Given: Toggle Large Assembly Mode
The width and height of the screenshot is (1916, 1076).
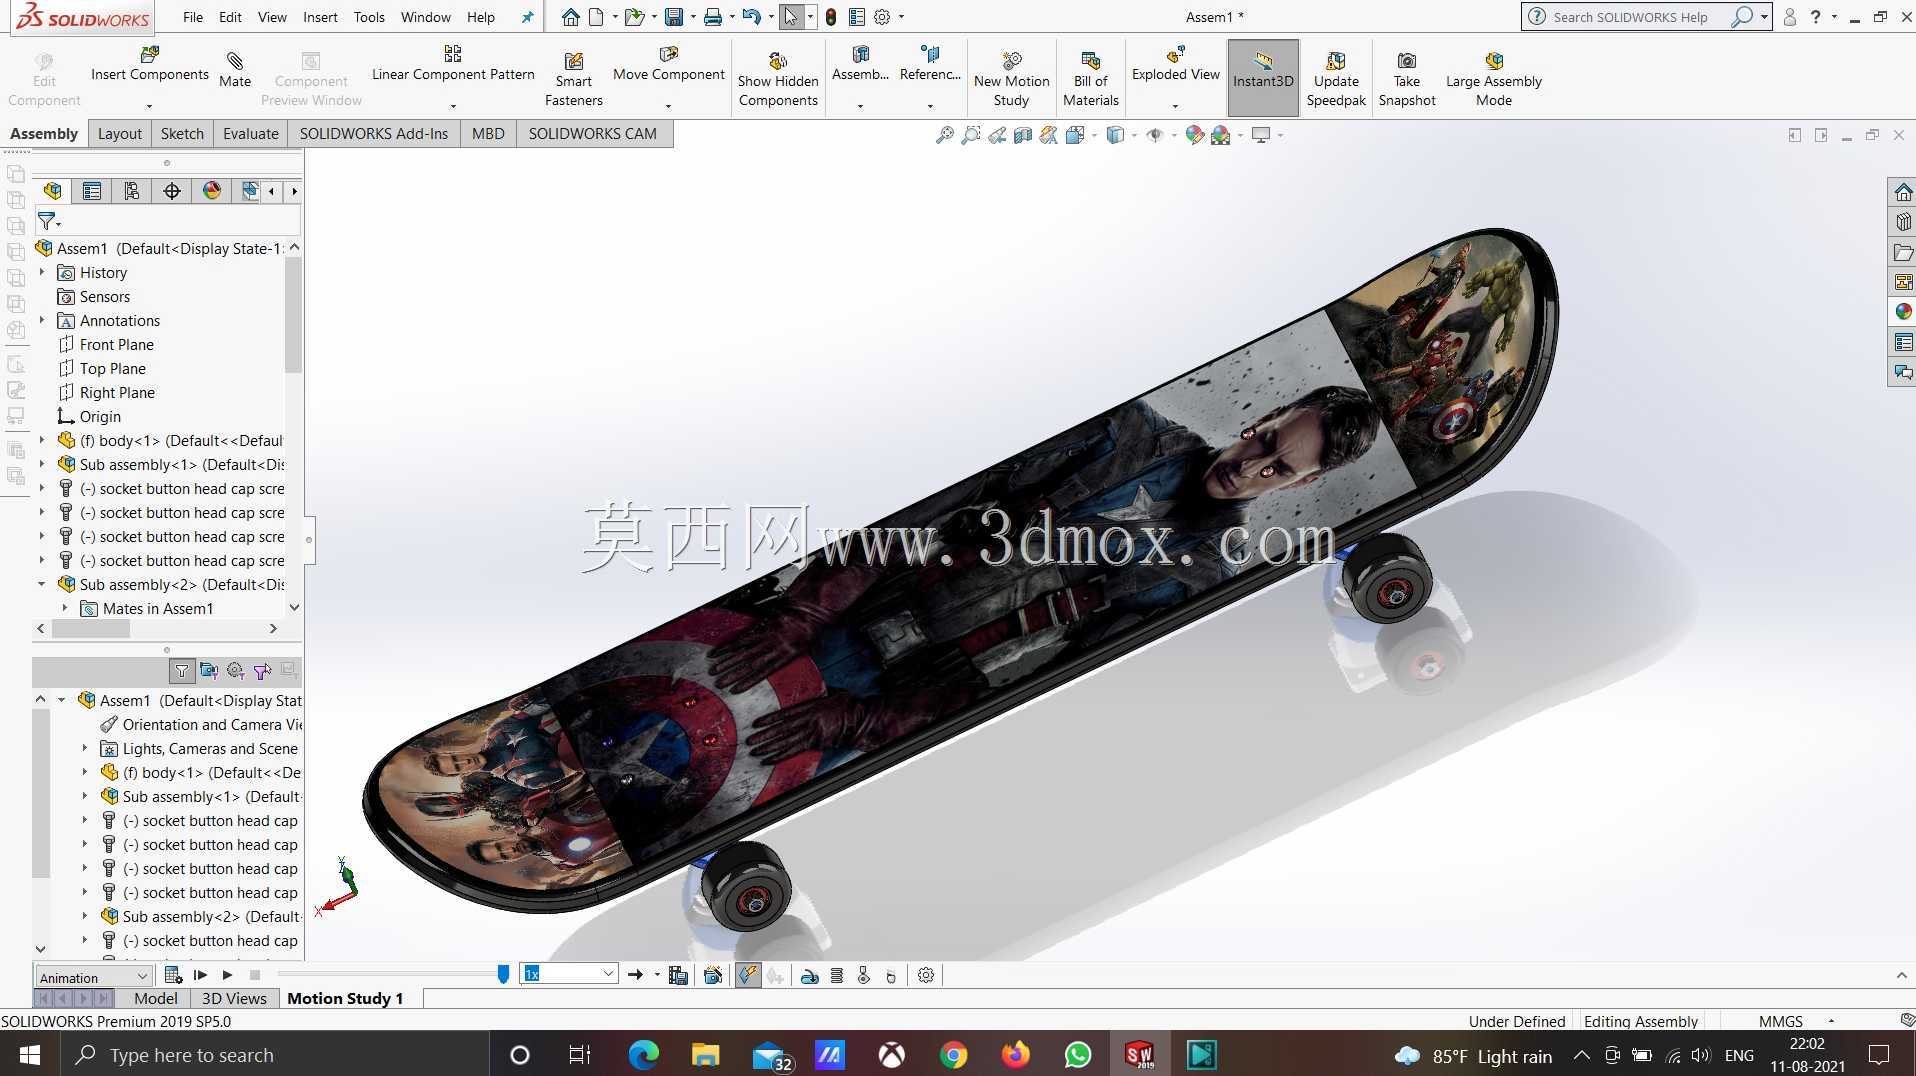Looking at the screenshot, I should tap(1493, 80).
